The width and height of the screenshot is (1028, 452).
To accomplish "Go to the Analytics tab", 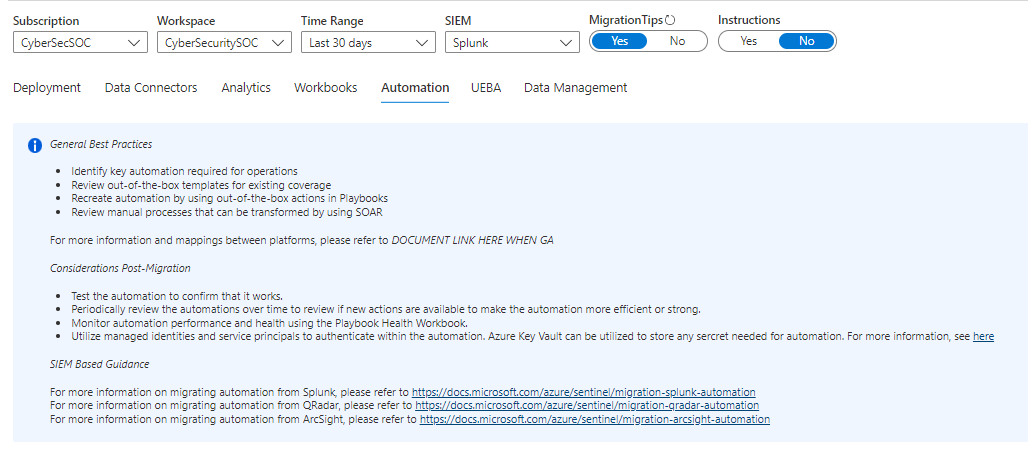I will [246, 88].
